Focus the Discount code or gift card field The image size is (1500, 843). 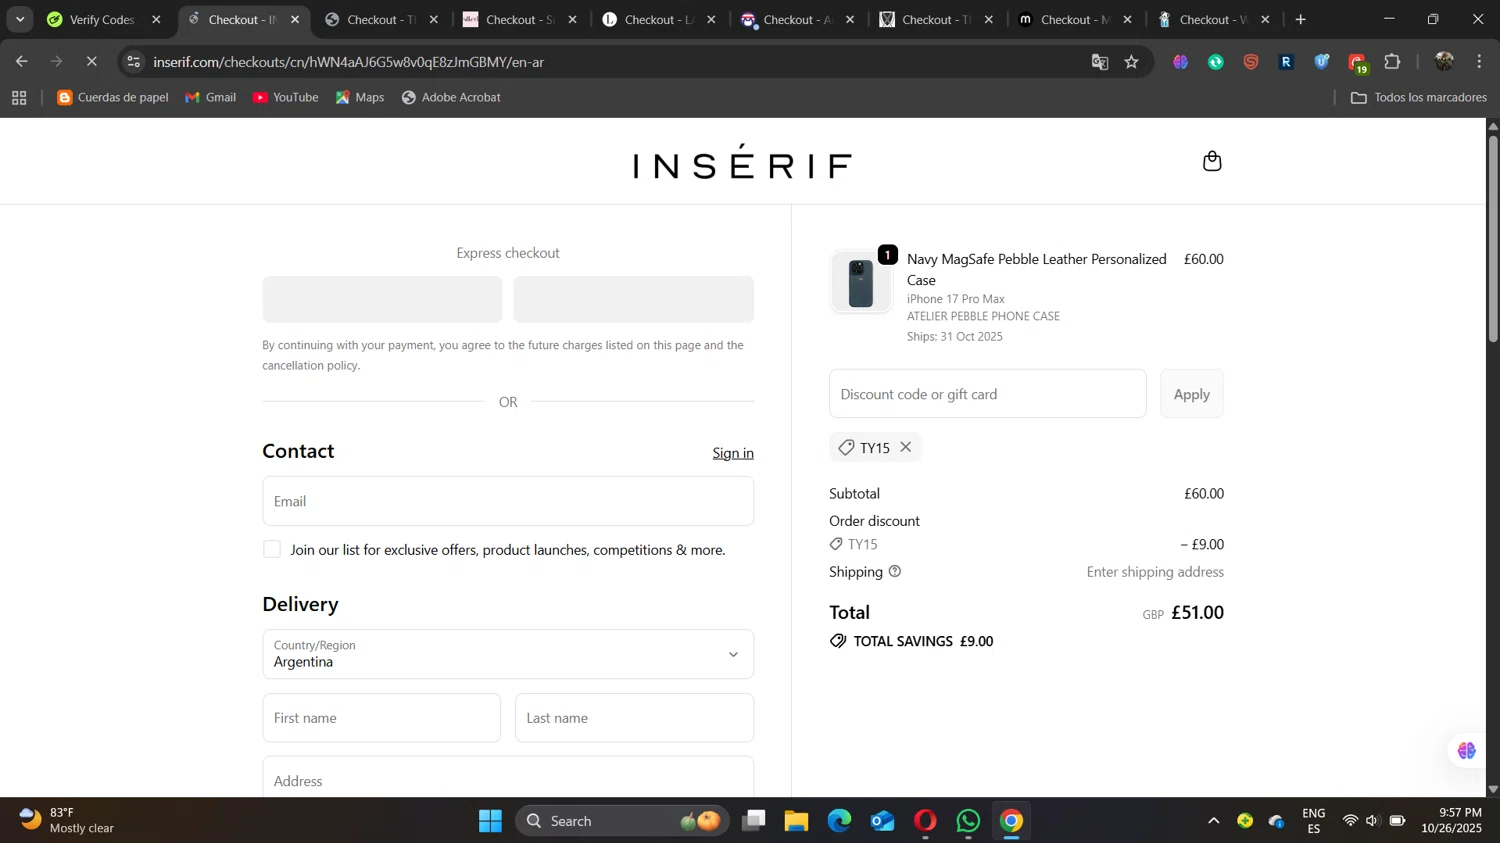987,394
